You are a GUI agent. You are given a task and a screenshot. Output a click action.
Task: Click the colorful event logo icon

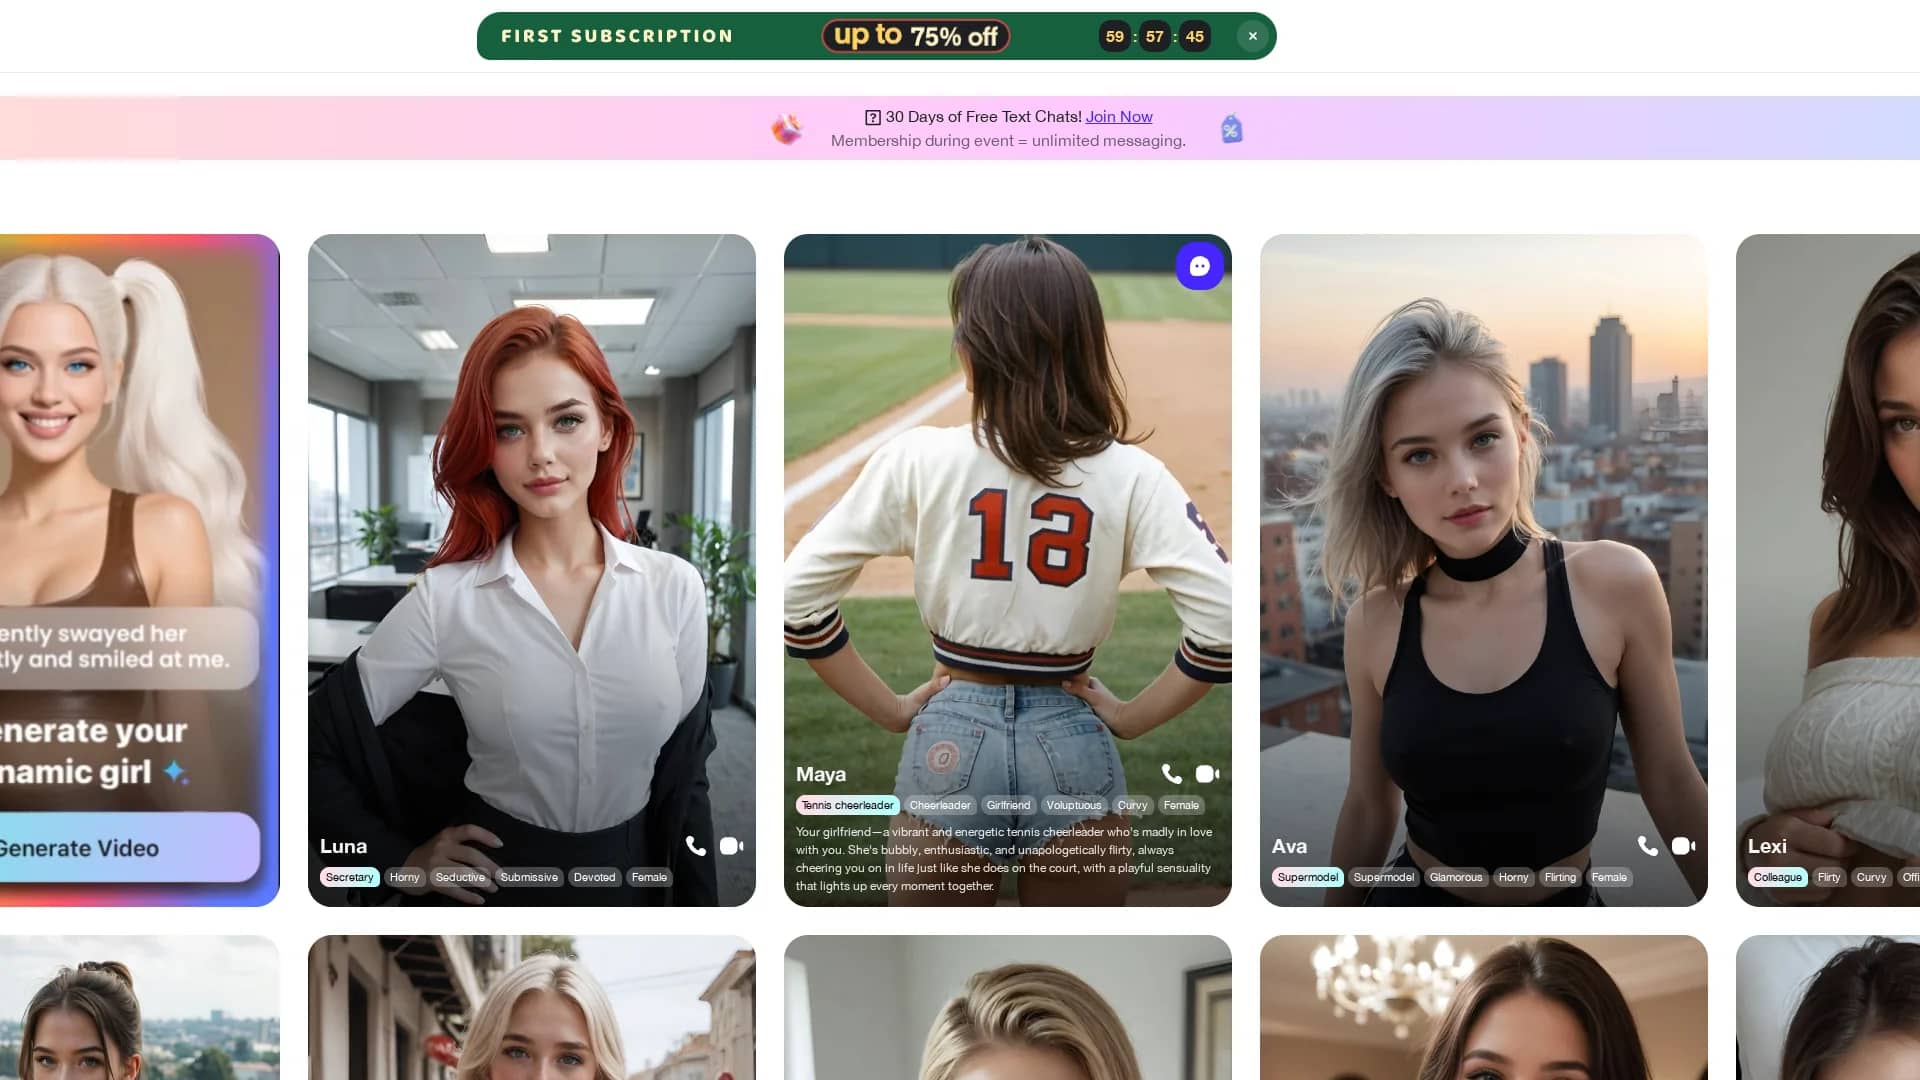coord(787,129)
